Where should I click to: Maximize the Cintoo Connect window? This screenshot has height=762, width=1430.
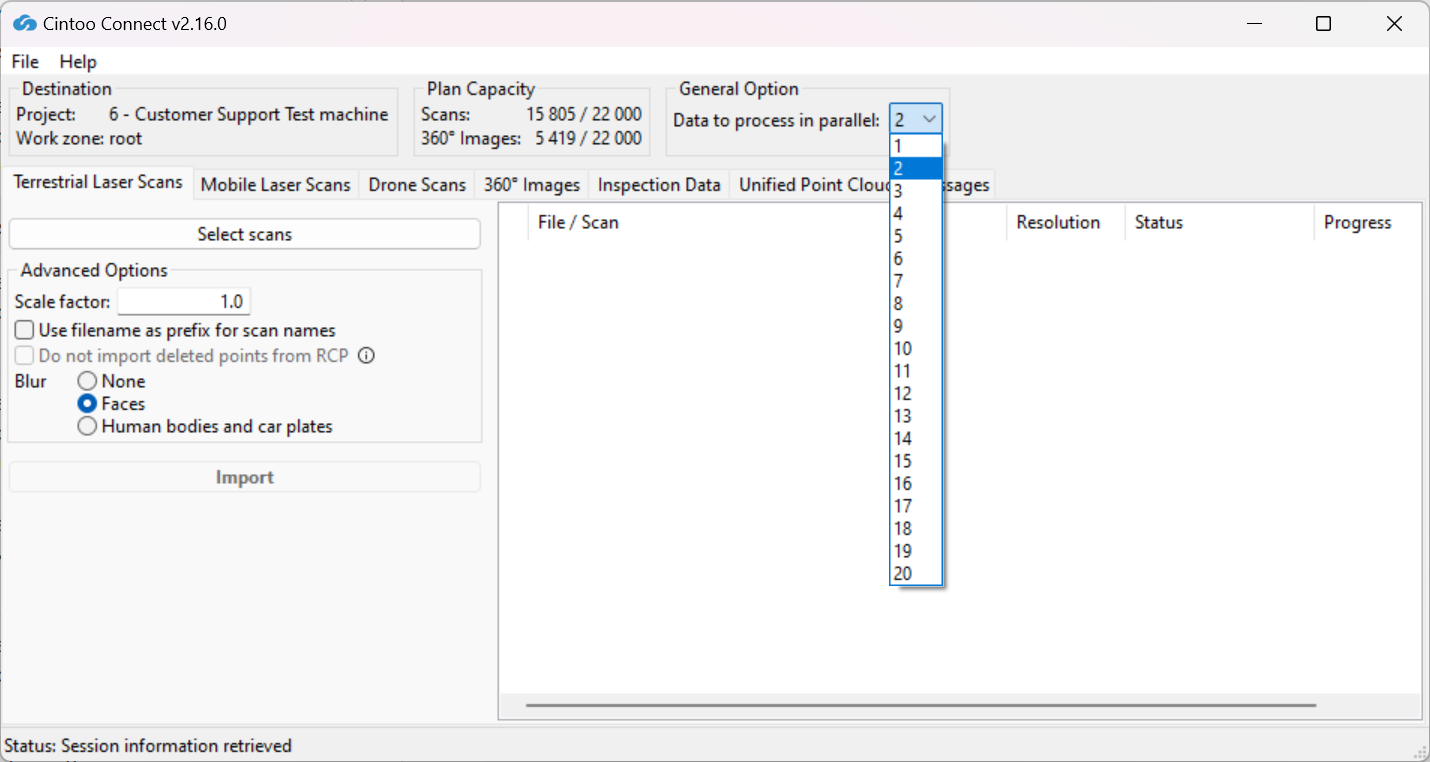(1323, 24)
